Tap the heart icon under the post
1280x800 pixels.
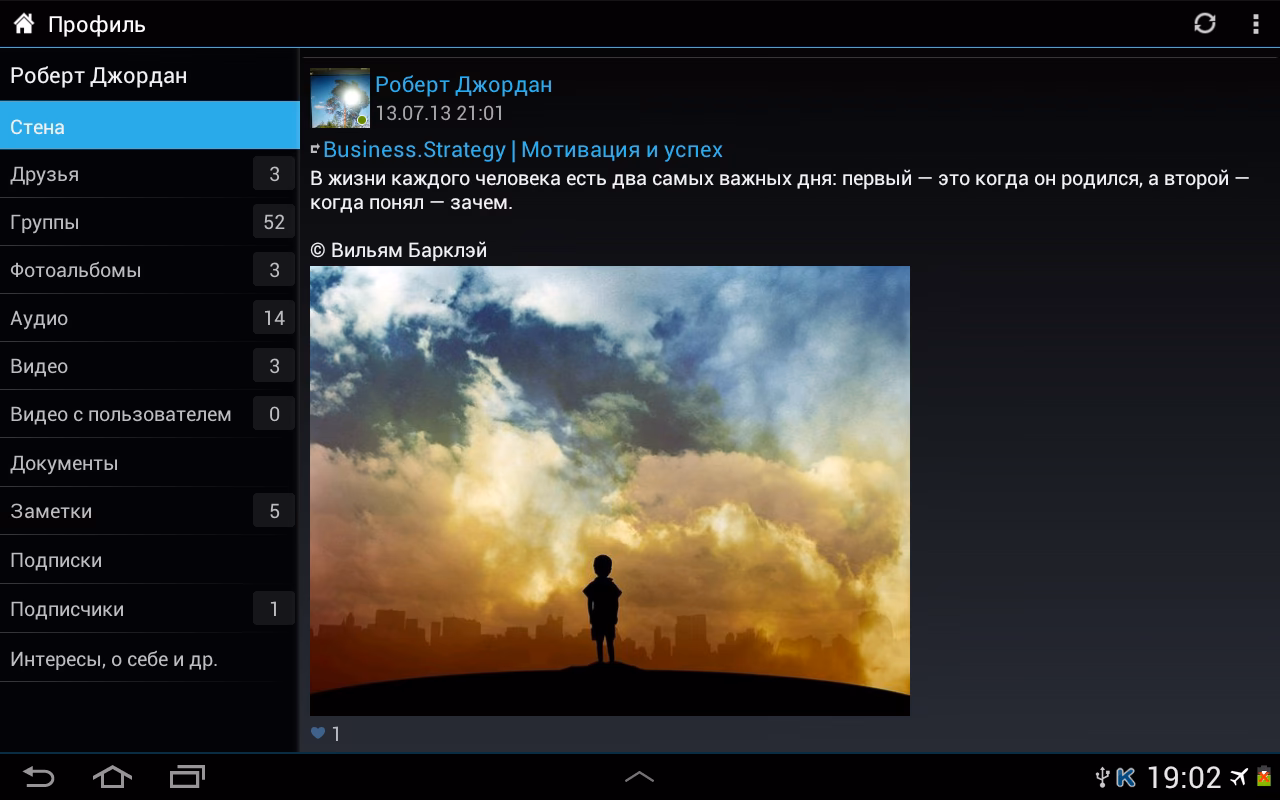tap(317, 733)
